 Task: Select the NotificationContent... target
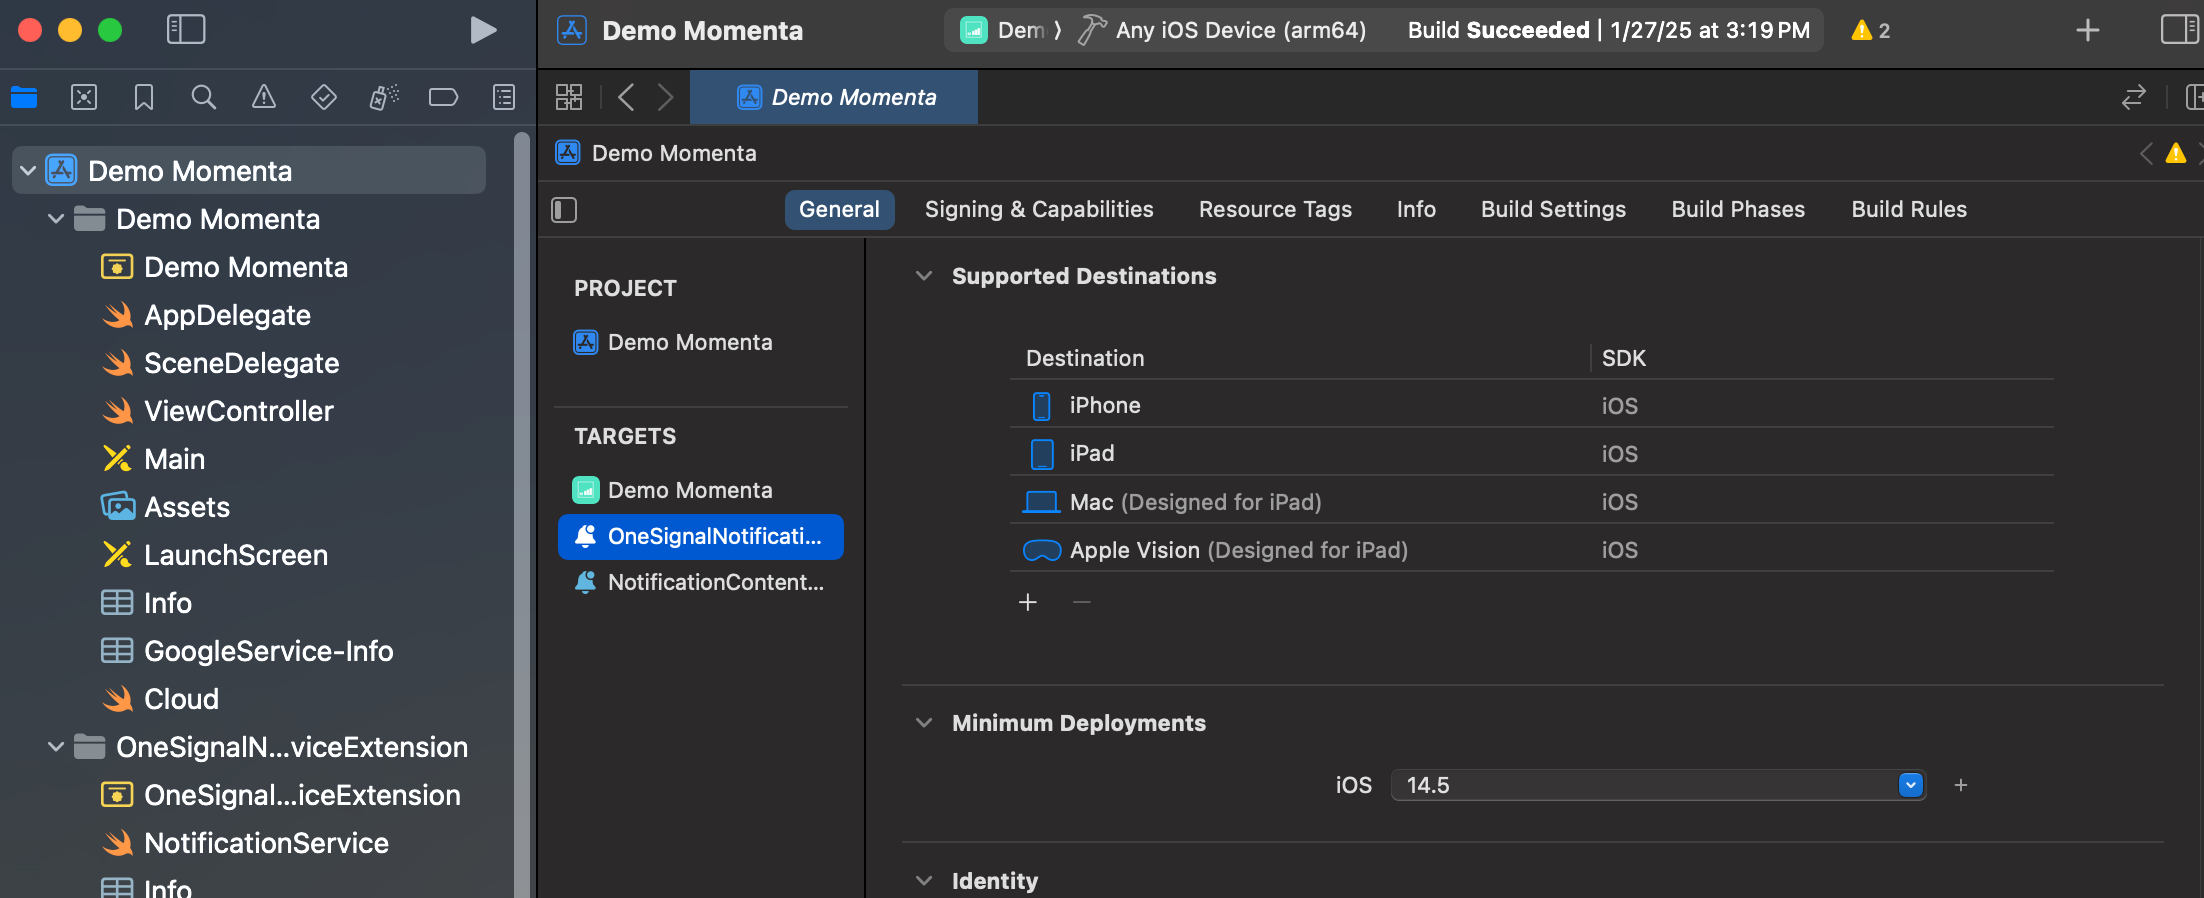click(x=701, y=582)
